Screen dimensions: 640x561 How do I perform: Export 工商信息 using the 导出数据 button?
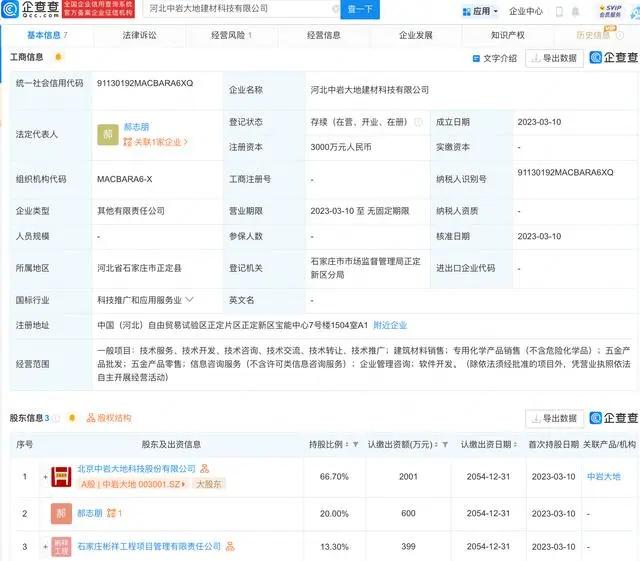[x=554, y=58]
